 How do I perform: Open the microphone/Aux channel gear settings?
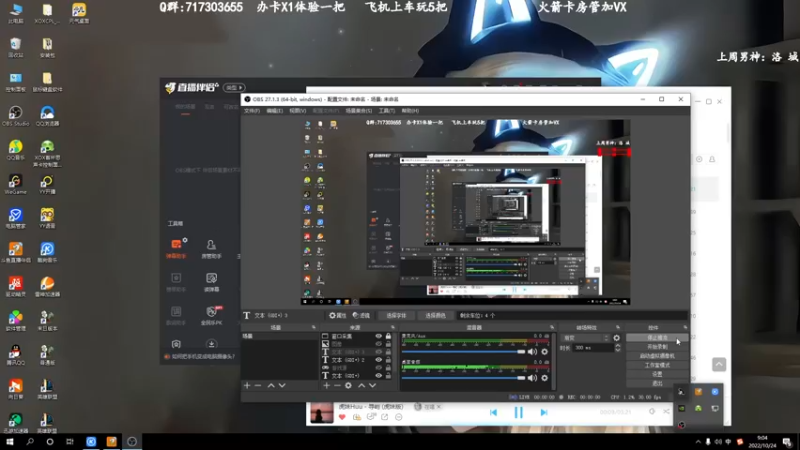[544, 352]
